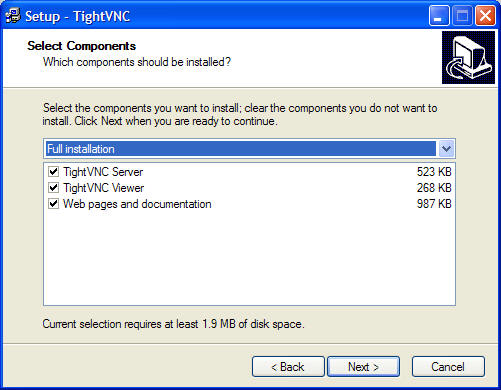Cancel the TightVNC installation
This screenshot has height=390, width=501.
(448, 367)
